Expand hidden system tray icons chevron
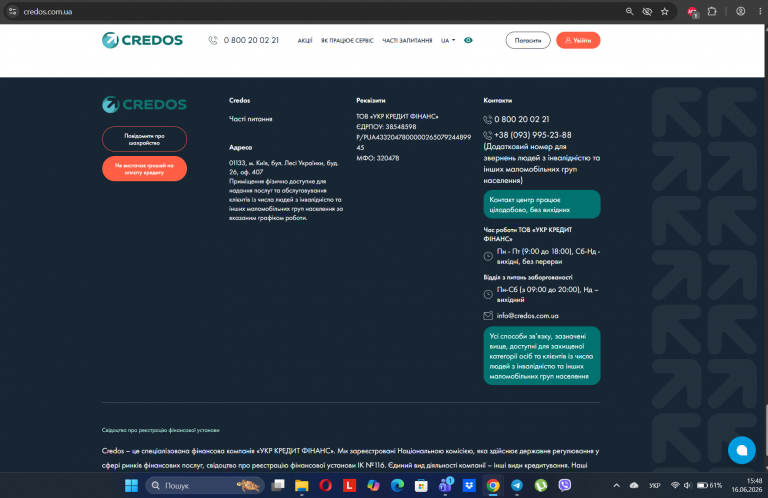This screenshot has height=498, width=768. coord(617,485)
